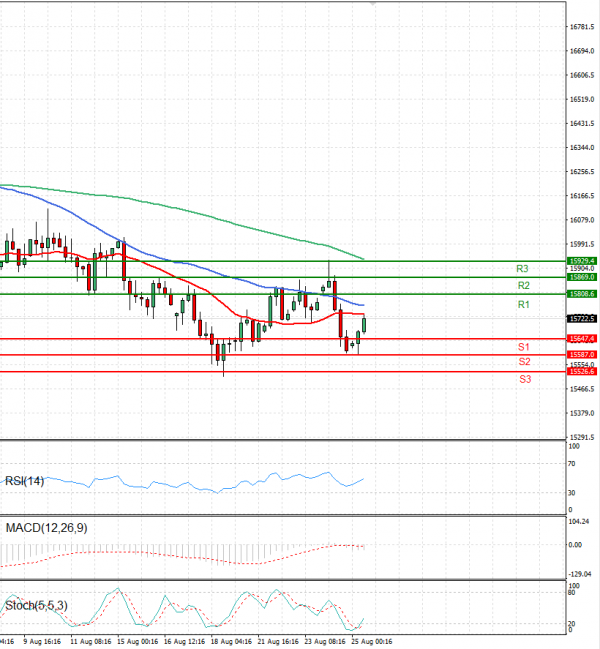
Task: Select the 15587.0 support price tag
Action: pyautogui.click(x=582, y=355)
